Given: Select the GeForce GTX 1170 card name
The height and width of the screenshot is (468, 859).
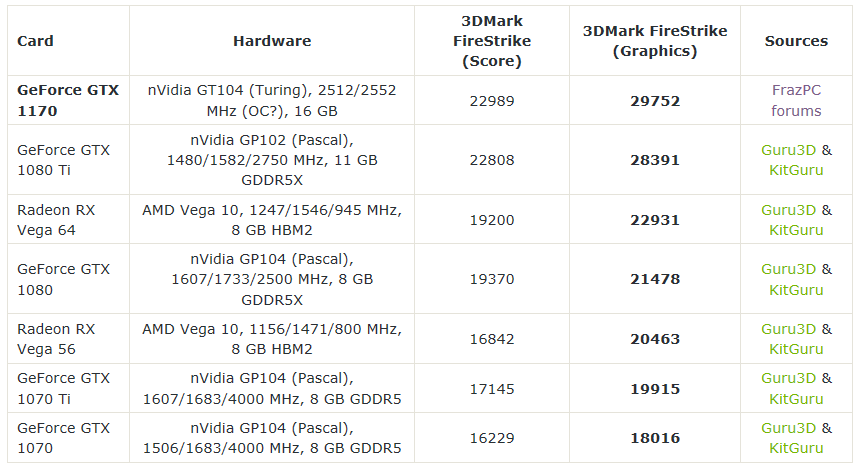Looking at the screenshot, I should [x=68, y=100].
